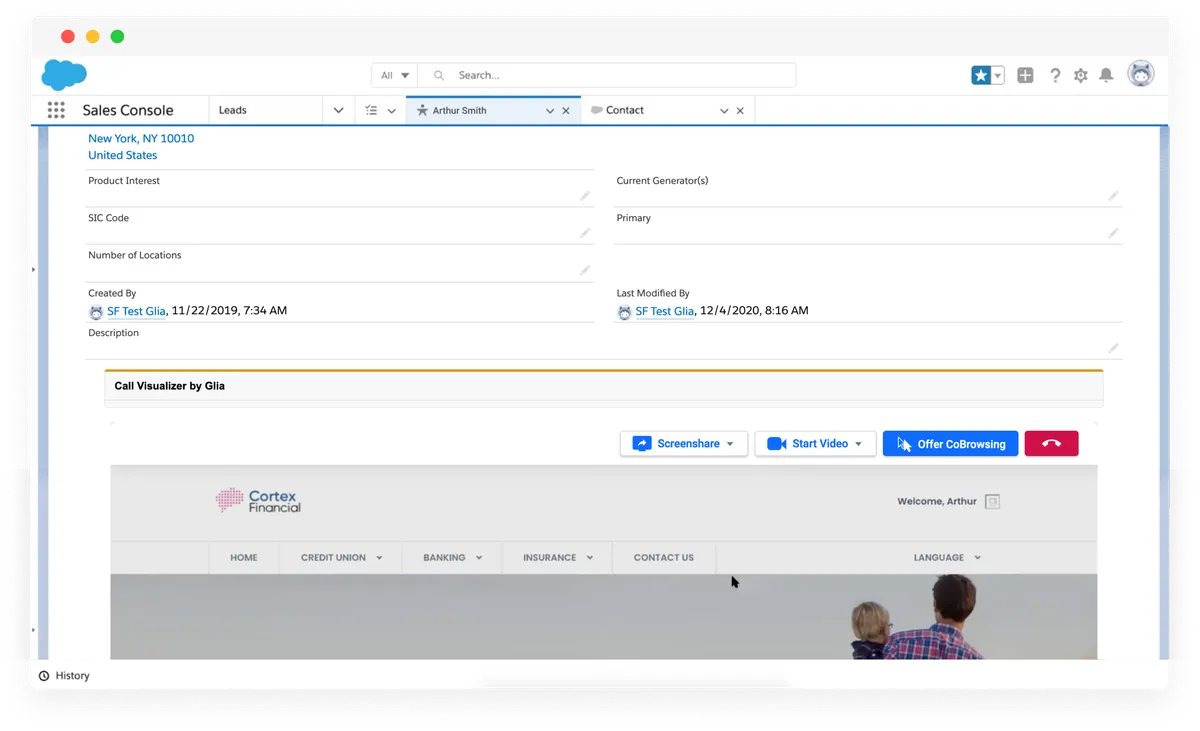
Task: Open the INSURANCE menu
Action: pos(557,558)
